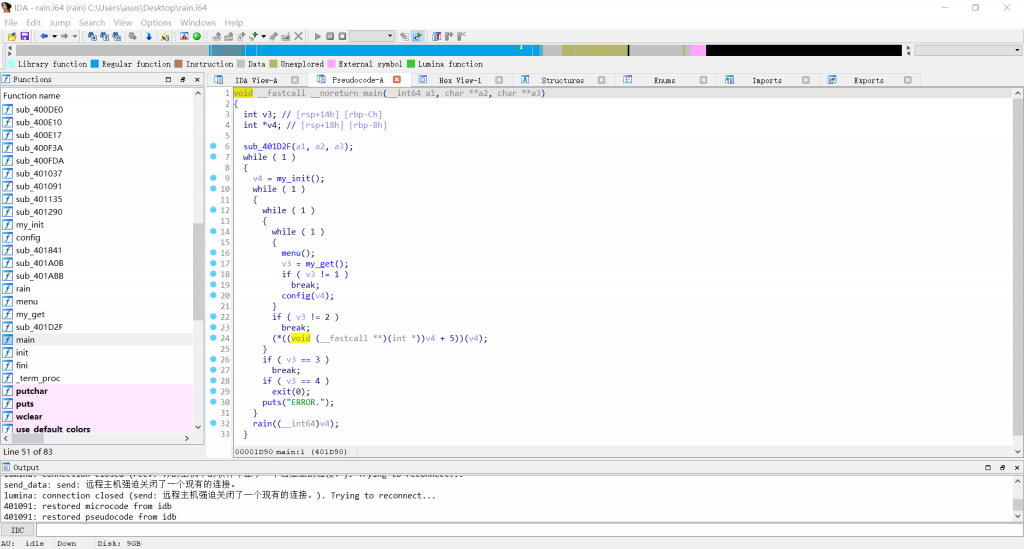1024x549 pixels.
Task: Open the Search menu
Action: [92, 22]
